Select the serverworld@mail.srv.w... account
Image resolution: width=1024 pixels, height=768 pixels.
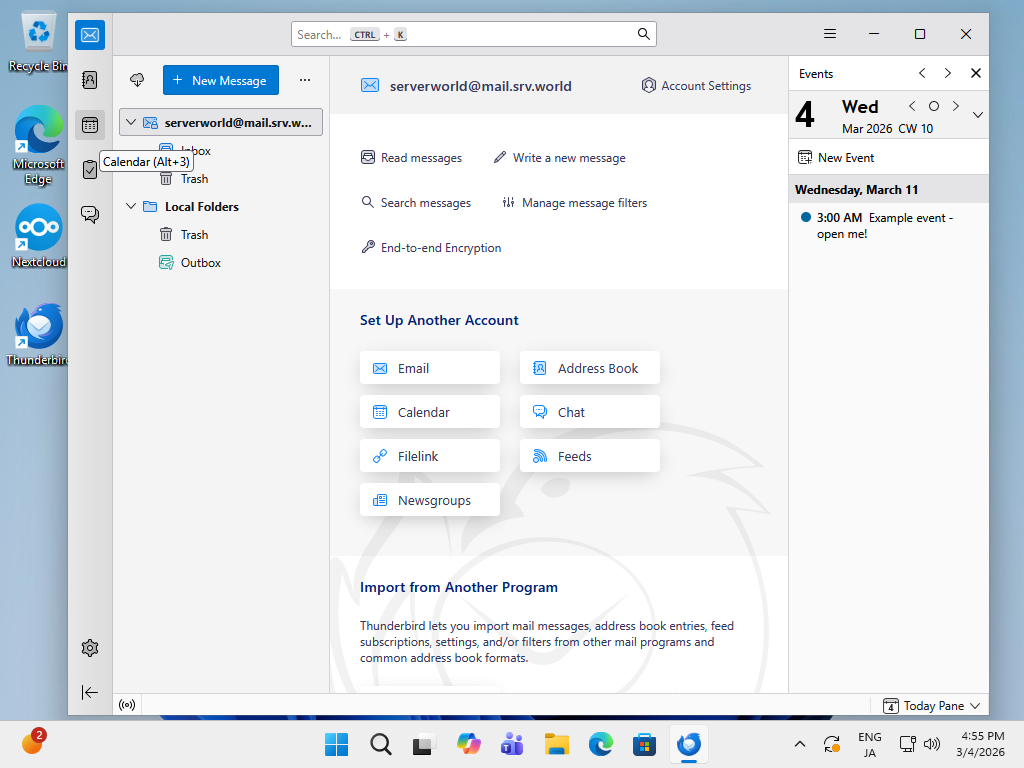(221, 123)
